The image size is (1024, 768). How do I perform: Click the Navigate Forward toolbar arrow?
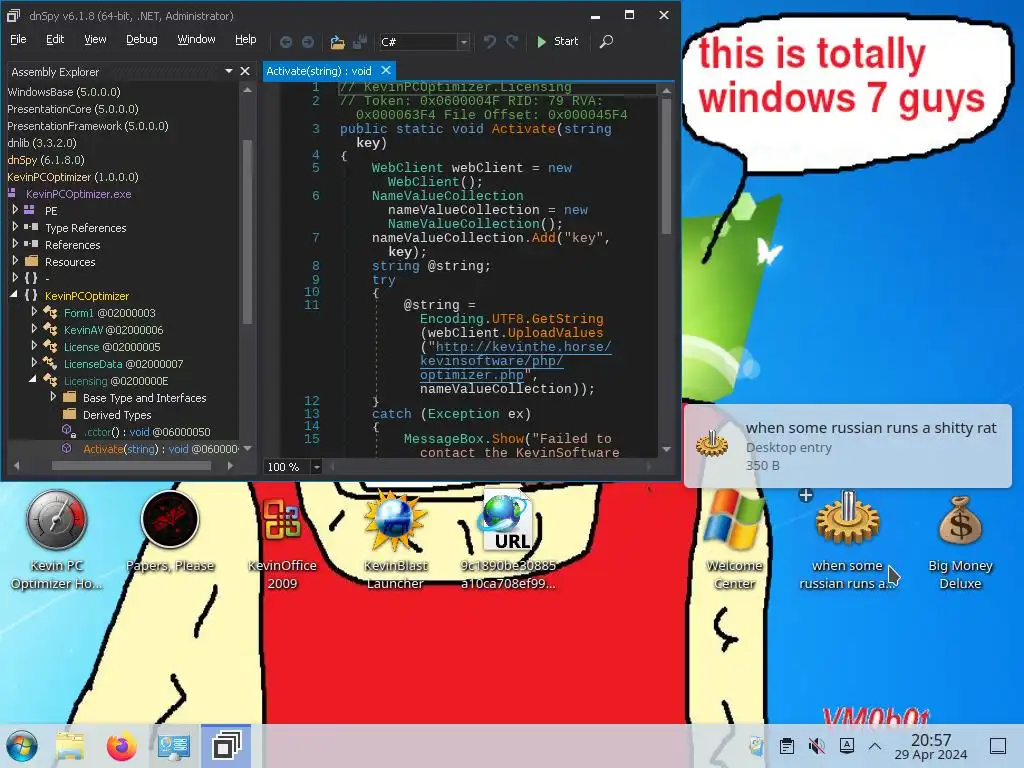(x=308, y=42)
